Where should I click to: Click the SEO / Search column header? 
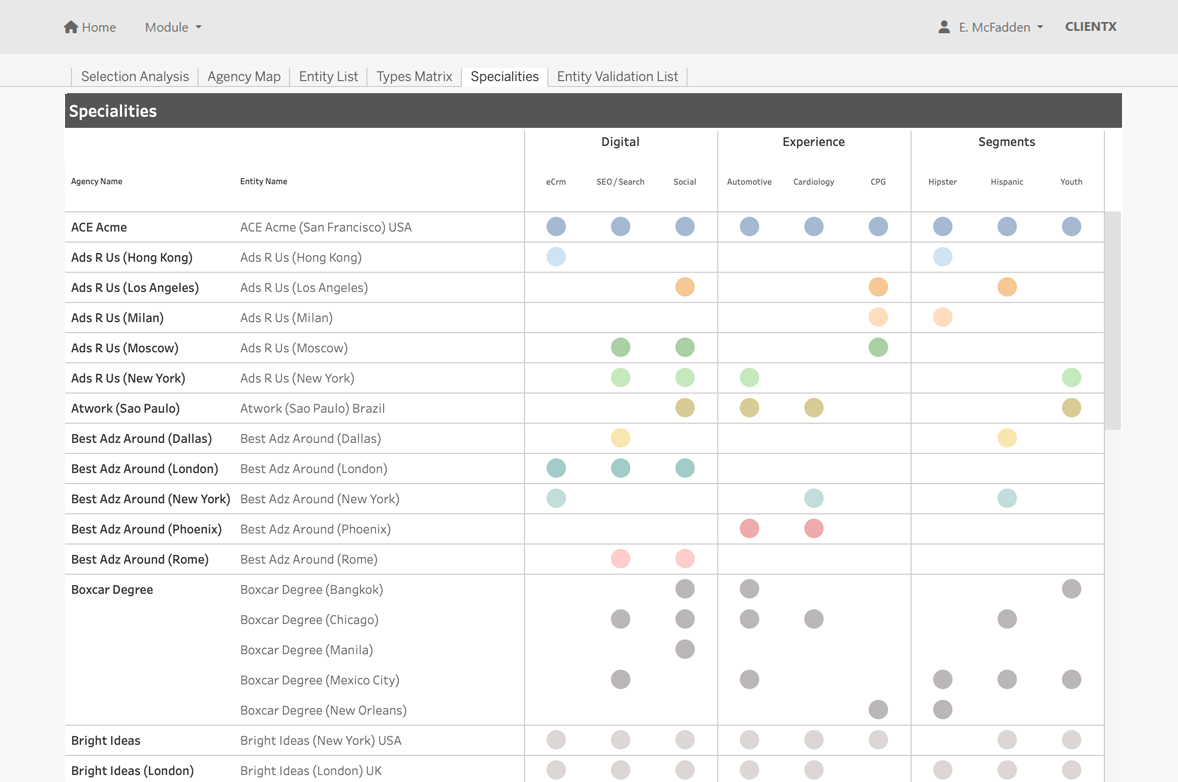621,182
